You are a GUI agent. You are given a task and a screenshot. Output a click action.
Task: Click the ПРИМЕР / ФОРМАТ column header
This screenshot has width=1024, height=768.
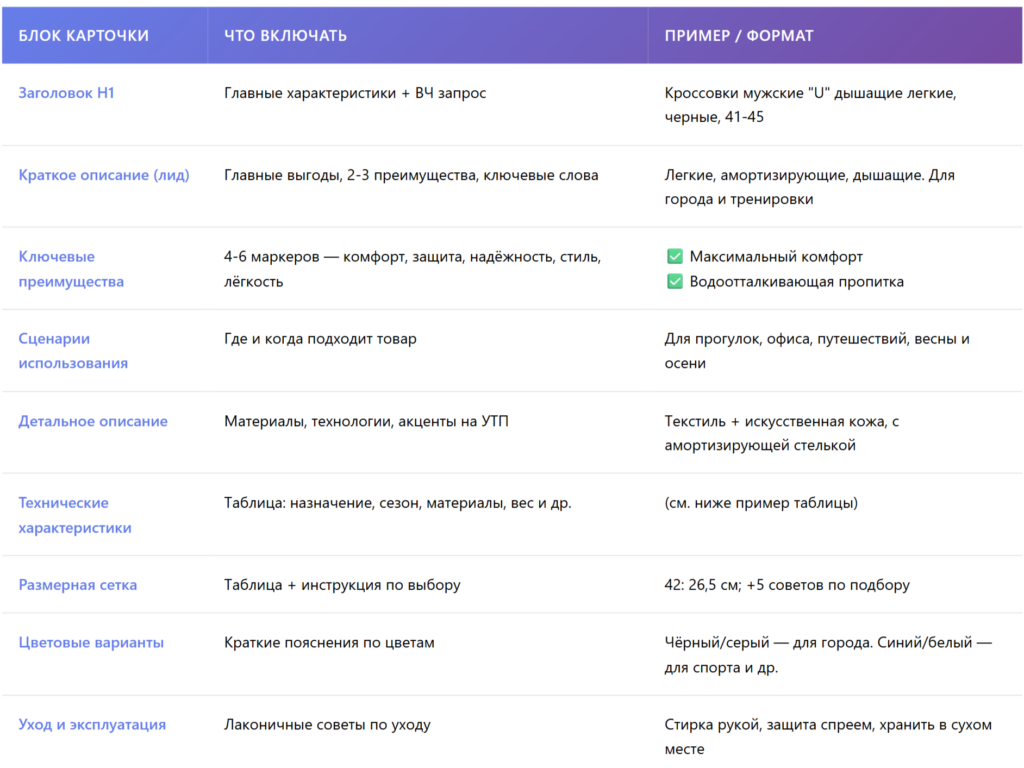pyautogui.click(x=739, y=36)
